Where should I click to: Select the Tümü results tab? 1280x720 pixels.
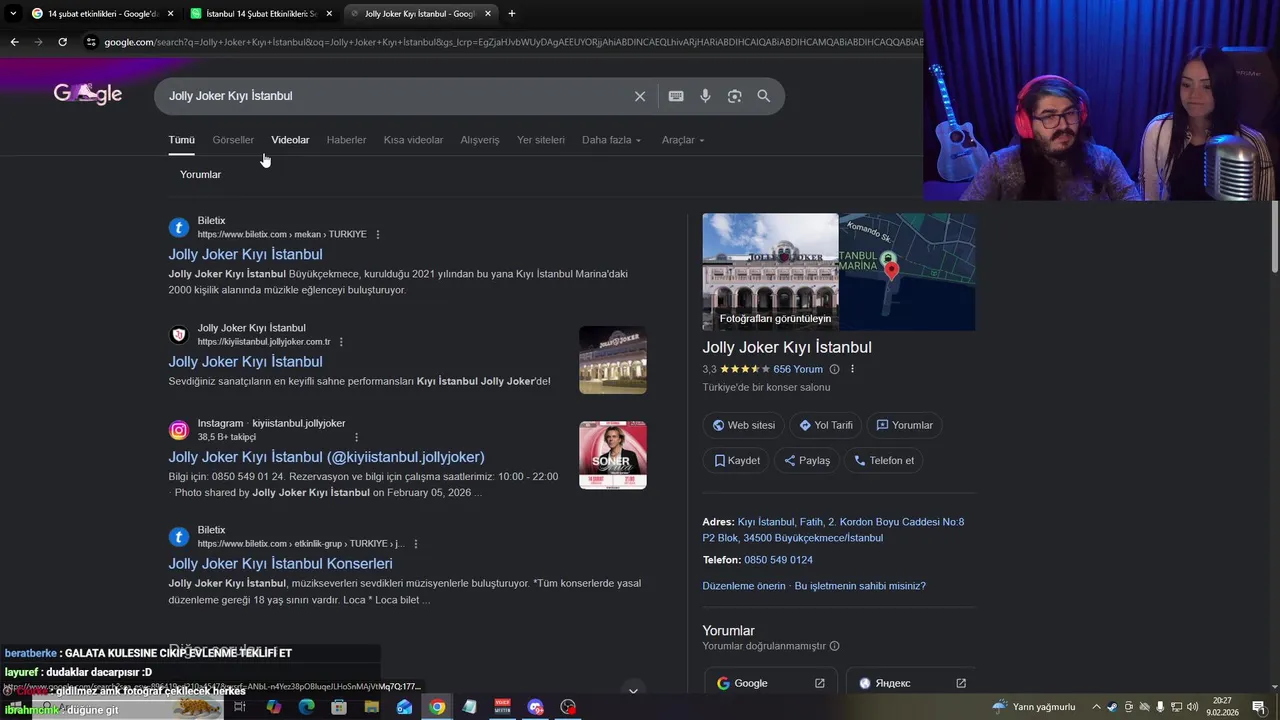click(181, 140)
